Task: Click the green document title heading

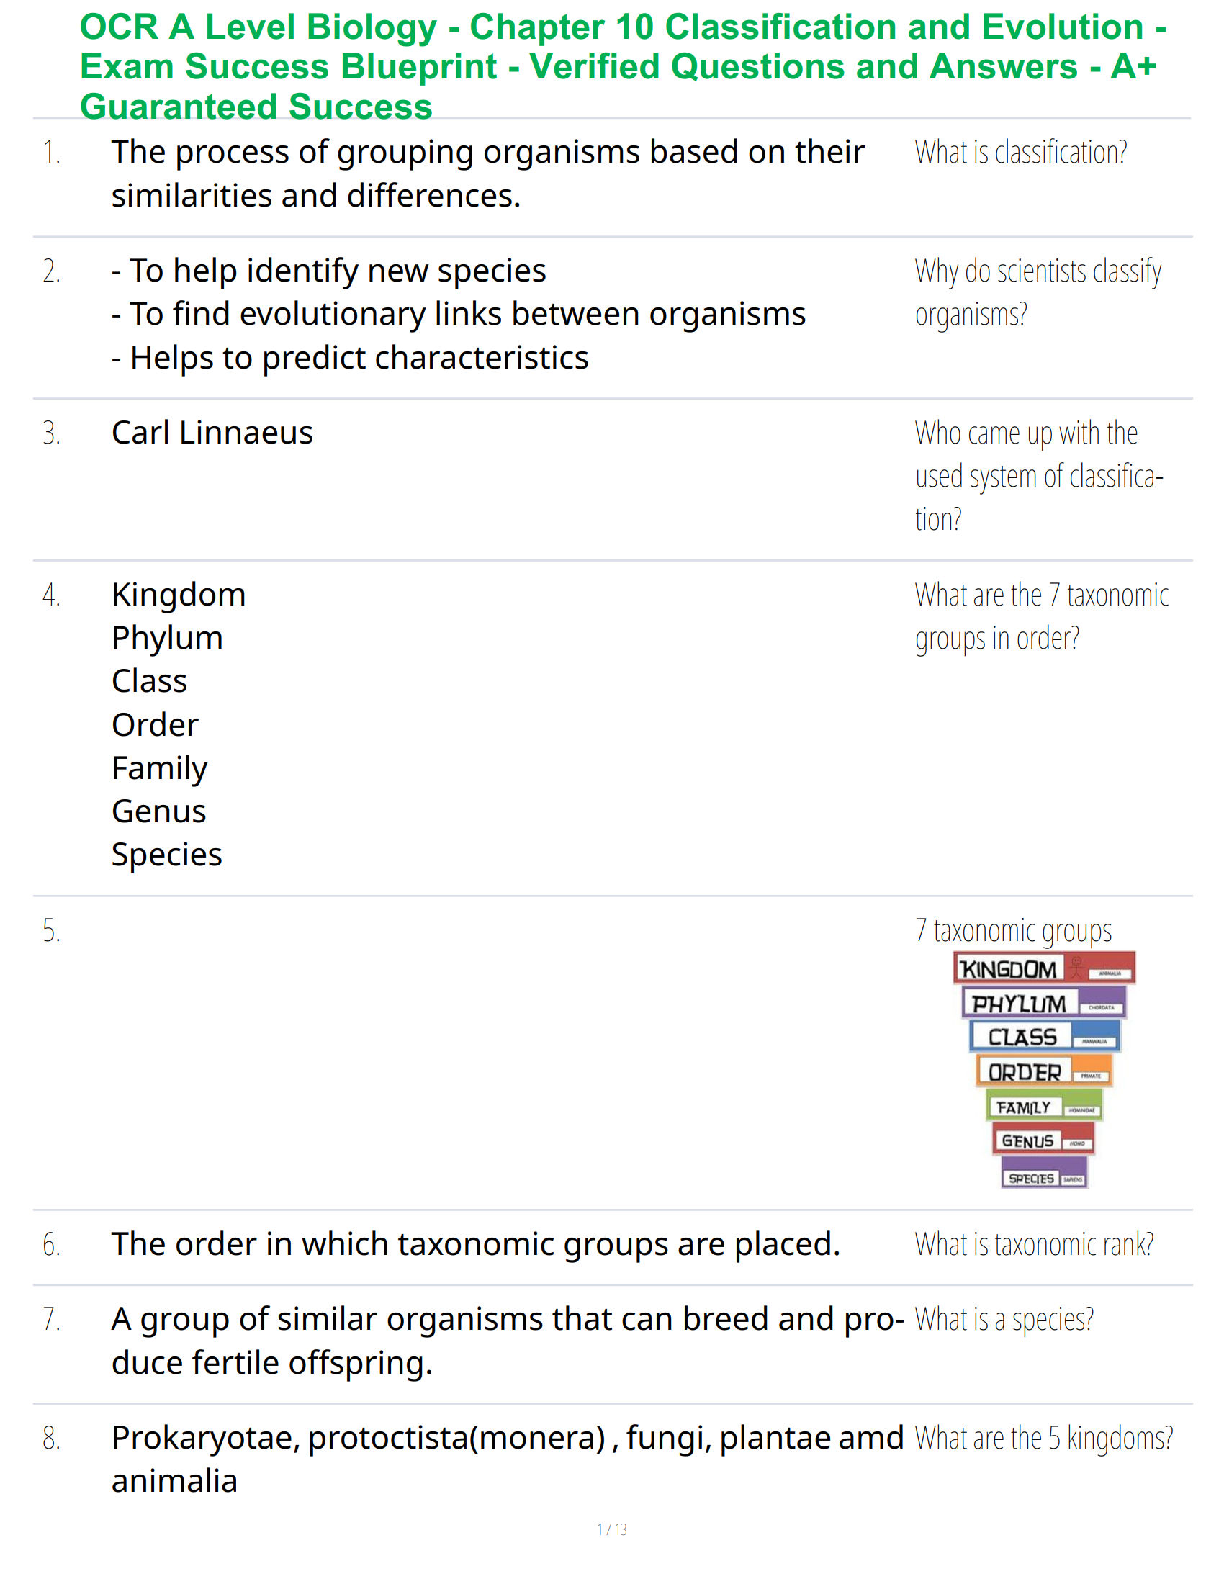Action: [622, 66]
